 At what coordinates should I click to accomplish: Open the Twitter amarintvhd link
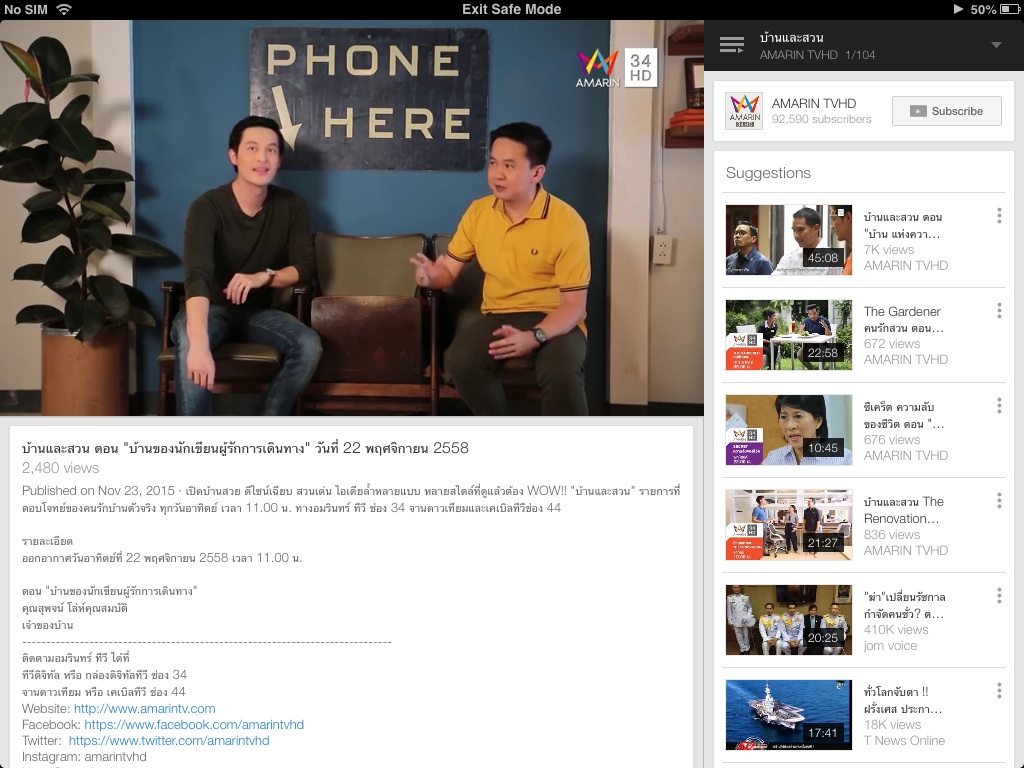169,741
